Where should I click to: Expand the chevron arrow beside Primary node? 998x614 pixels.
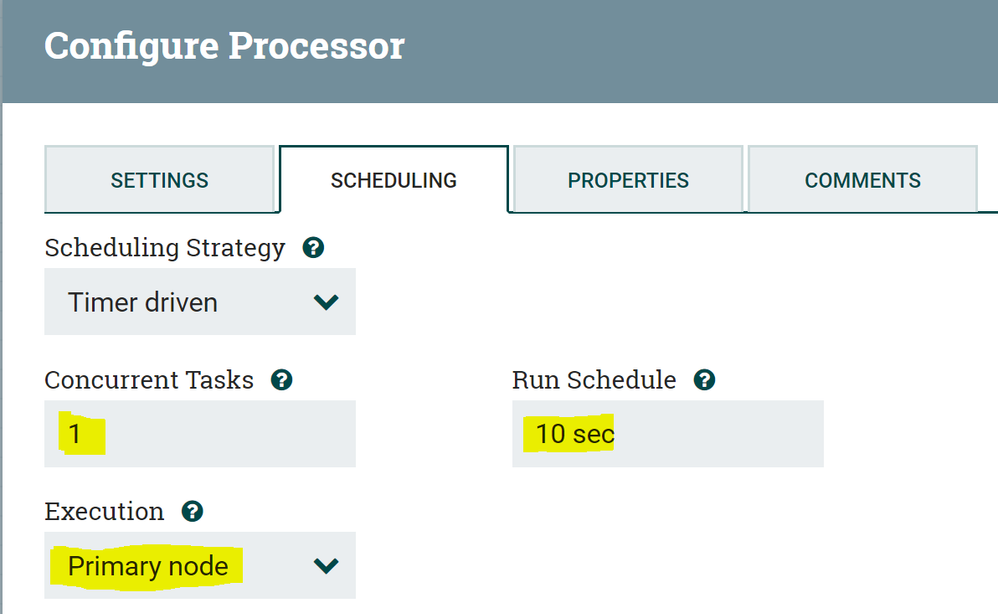pos(326,566)
